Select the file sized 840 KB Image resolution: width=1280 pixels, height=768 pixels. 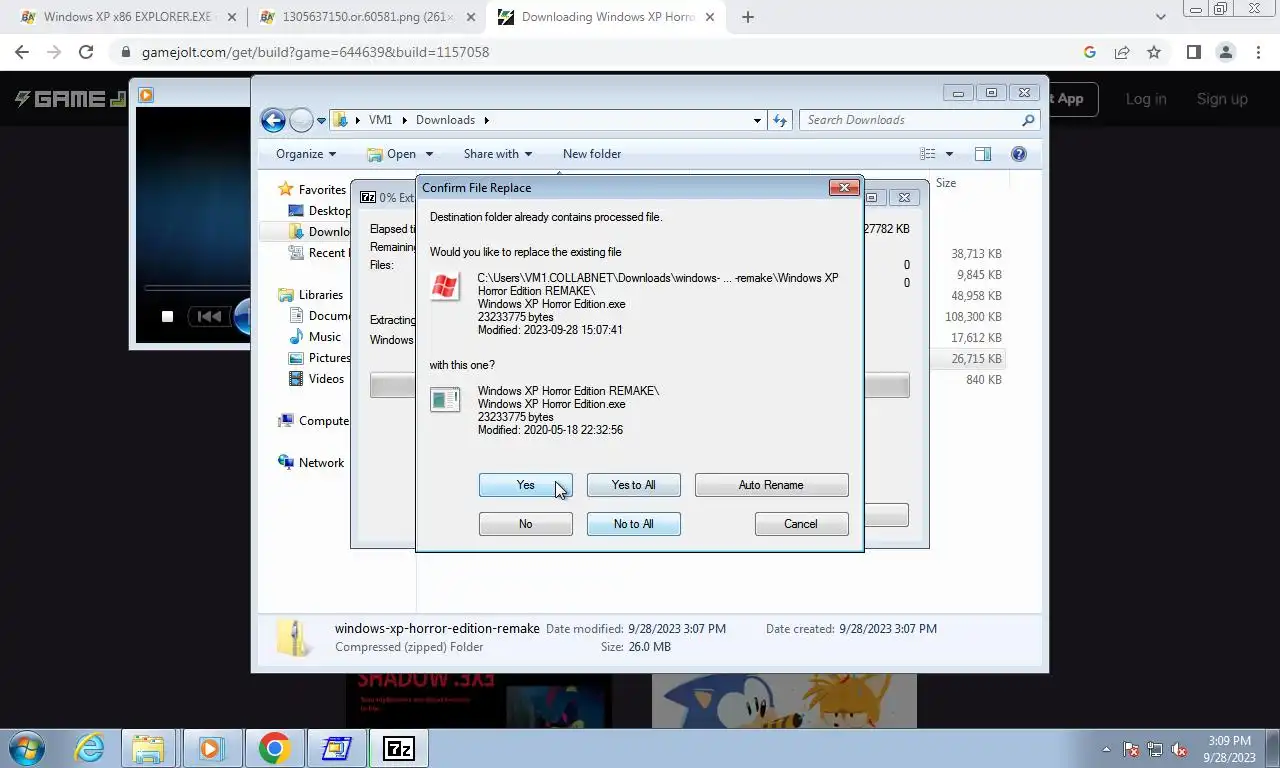pos(983,380)
